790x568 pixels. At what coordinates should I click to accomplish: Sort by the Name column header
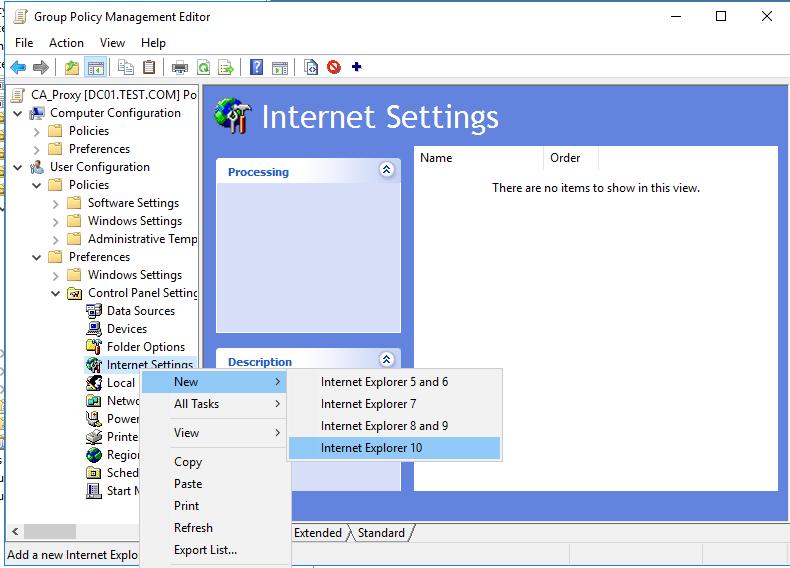pyautogui.click(x=479, y=158)
